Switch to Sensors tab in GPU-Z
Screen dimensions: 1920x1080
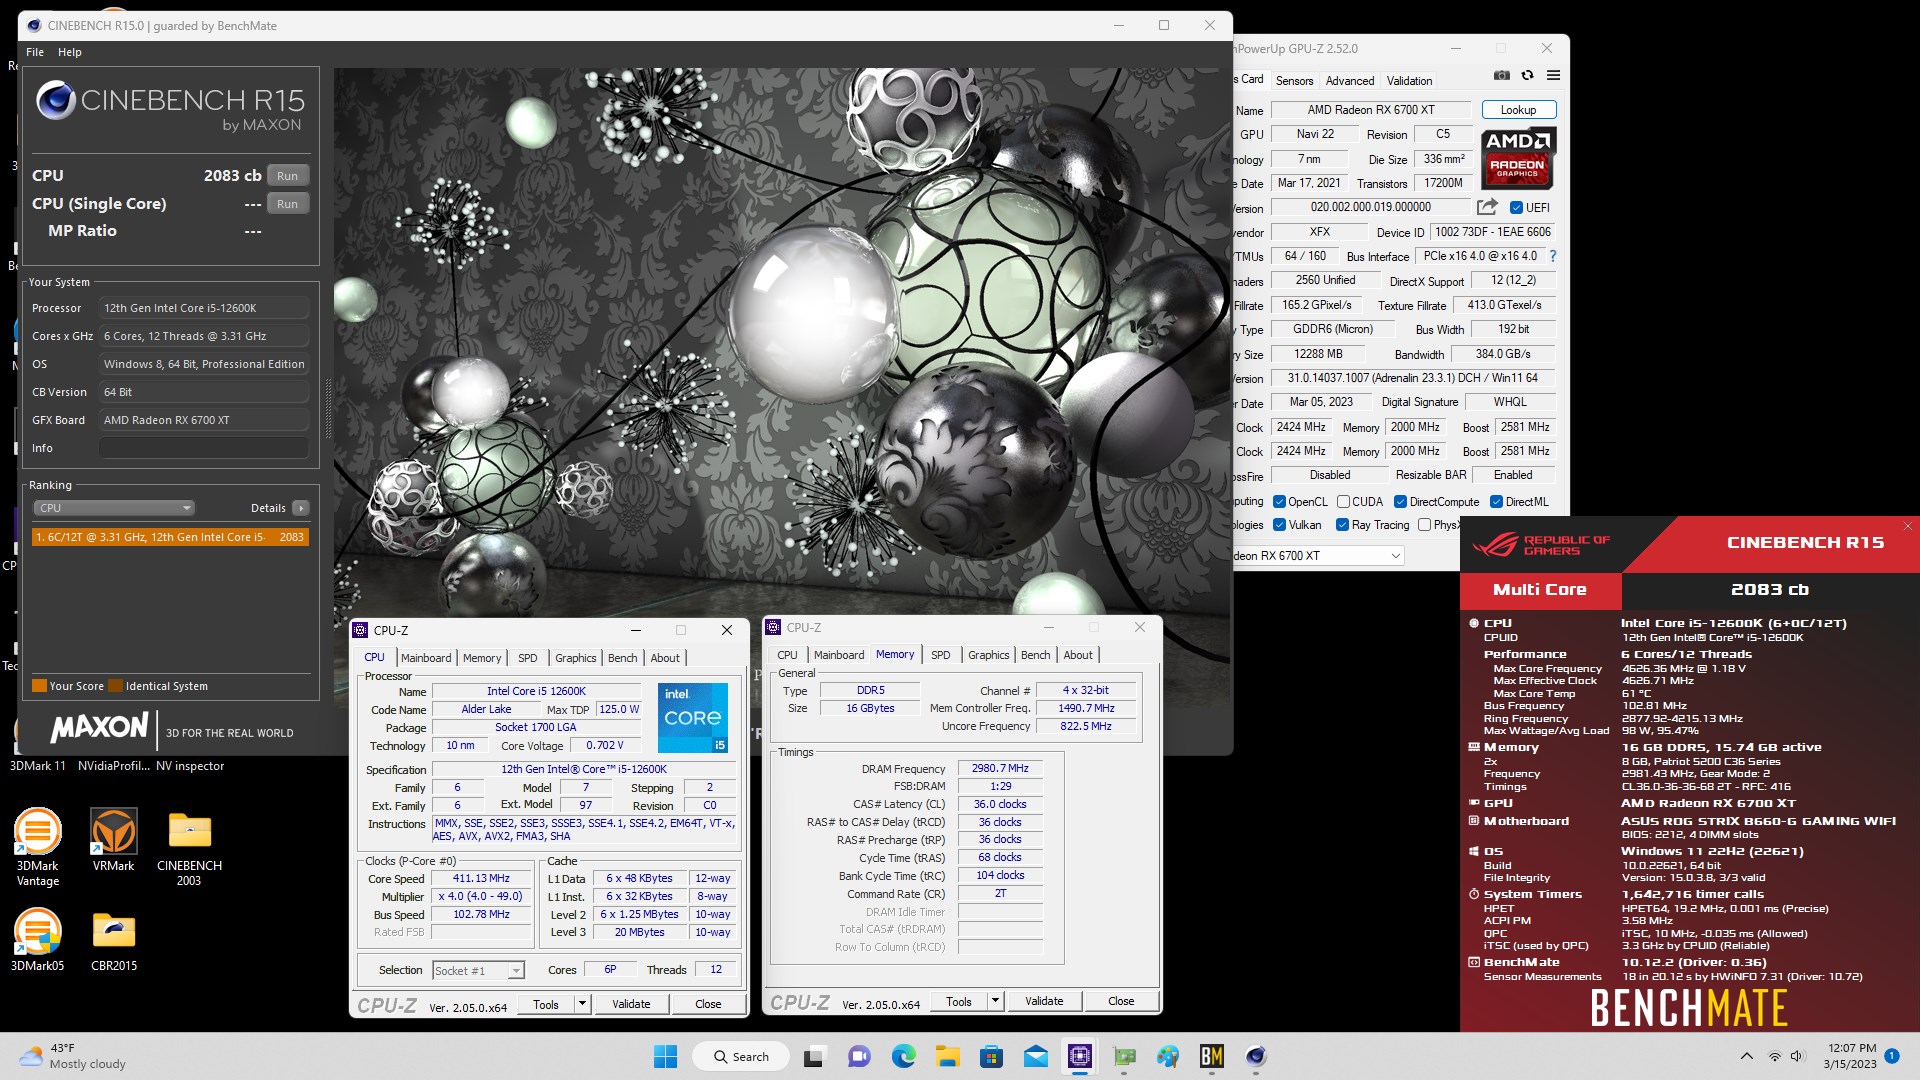click(x=1294, y=81)
